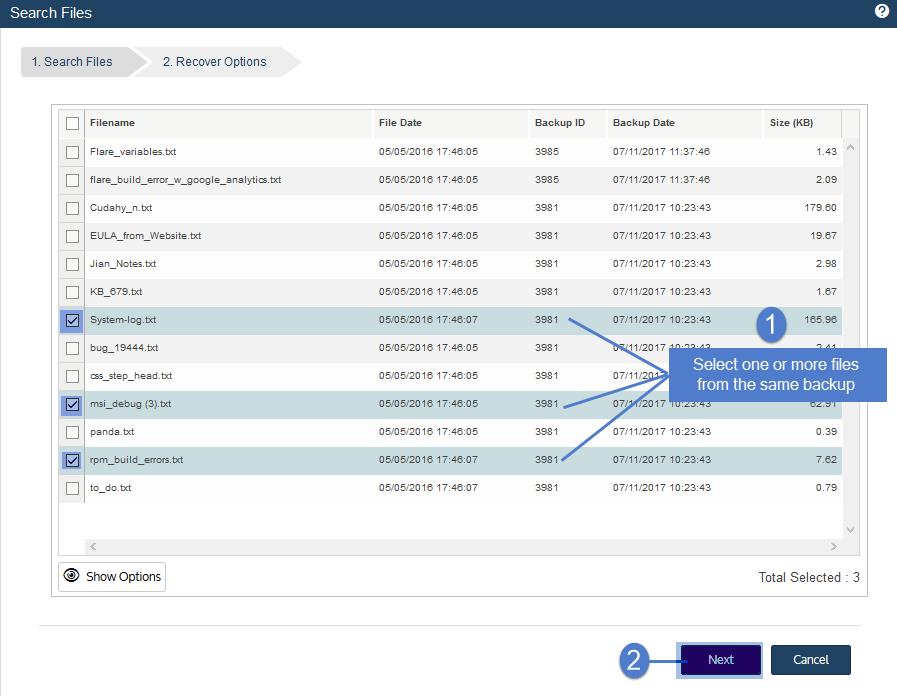
Task: Check the css_step_head.txt checkbox
Action: [x=72, y=376]
